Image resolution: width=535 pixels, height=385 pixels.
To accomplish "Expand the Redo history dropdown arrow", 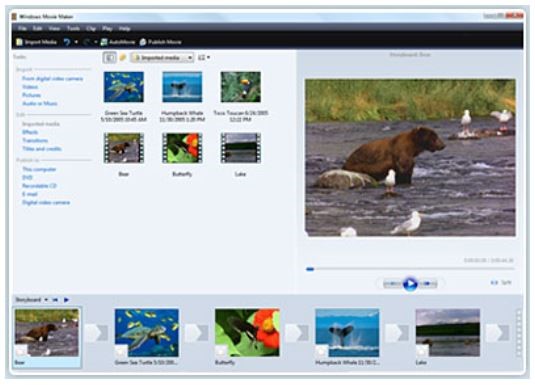I will coord(96,42).
